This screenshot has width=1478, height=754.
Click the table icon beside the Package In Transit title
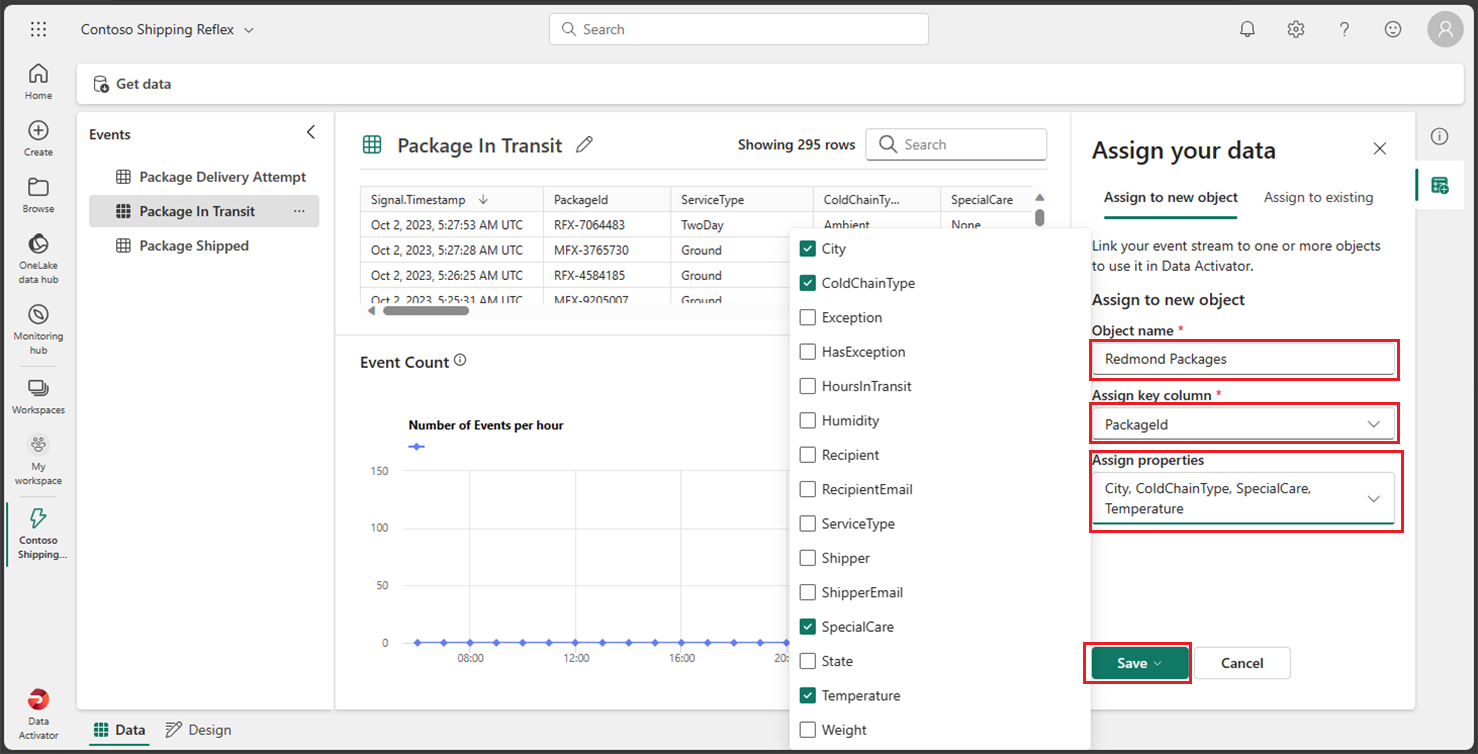[x=372, y=145]
